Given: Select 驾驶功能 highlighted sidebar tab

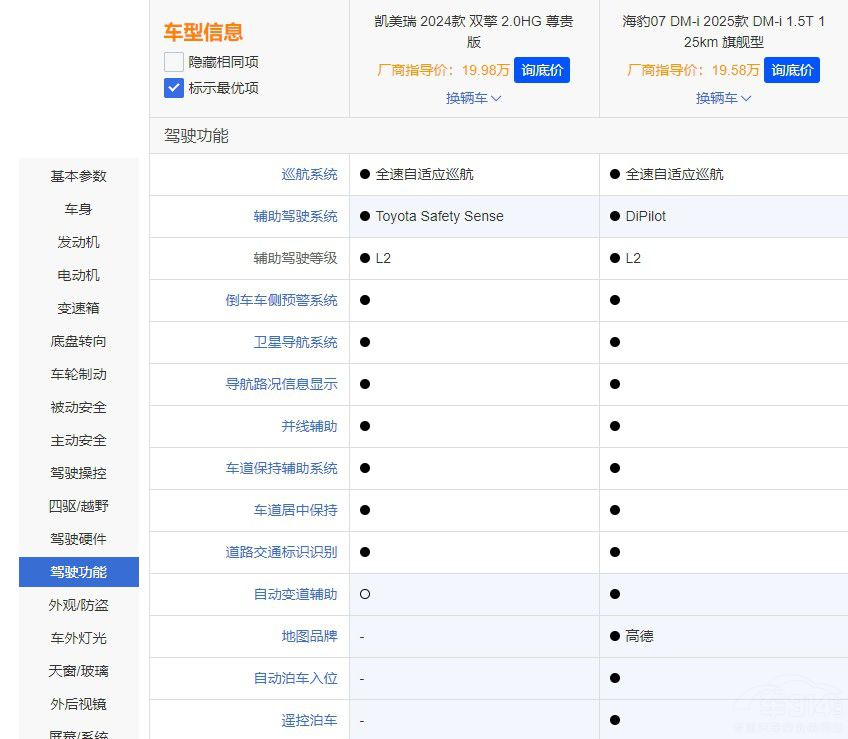Looking at the screenshot, I should (79, 572).
